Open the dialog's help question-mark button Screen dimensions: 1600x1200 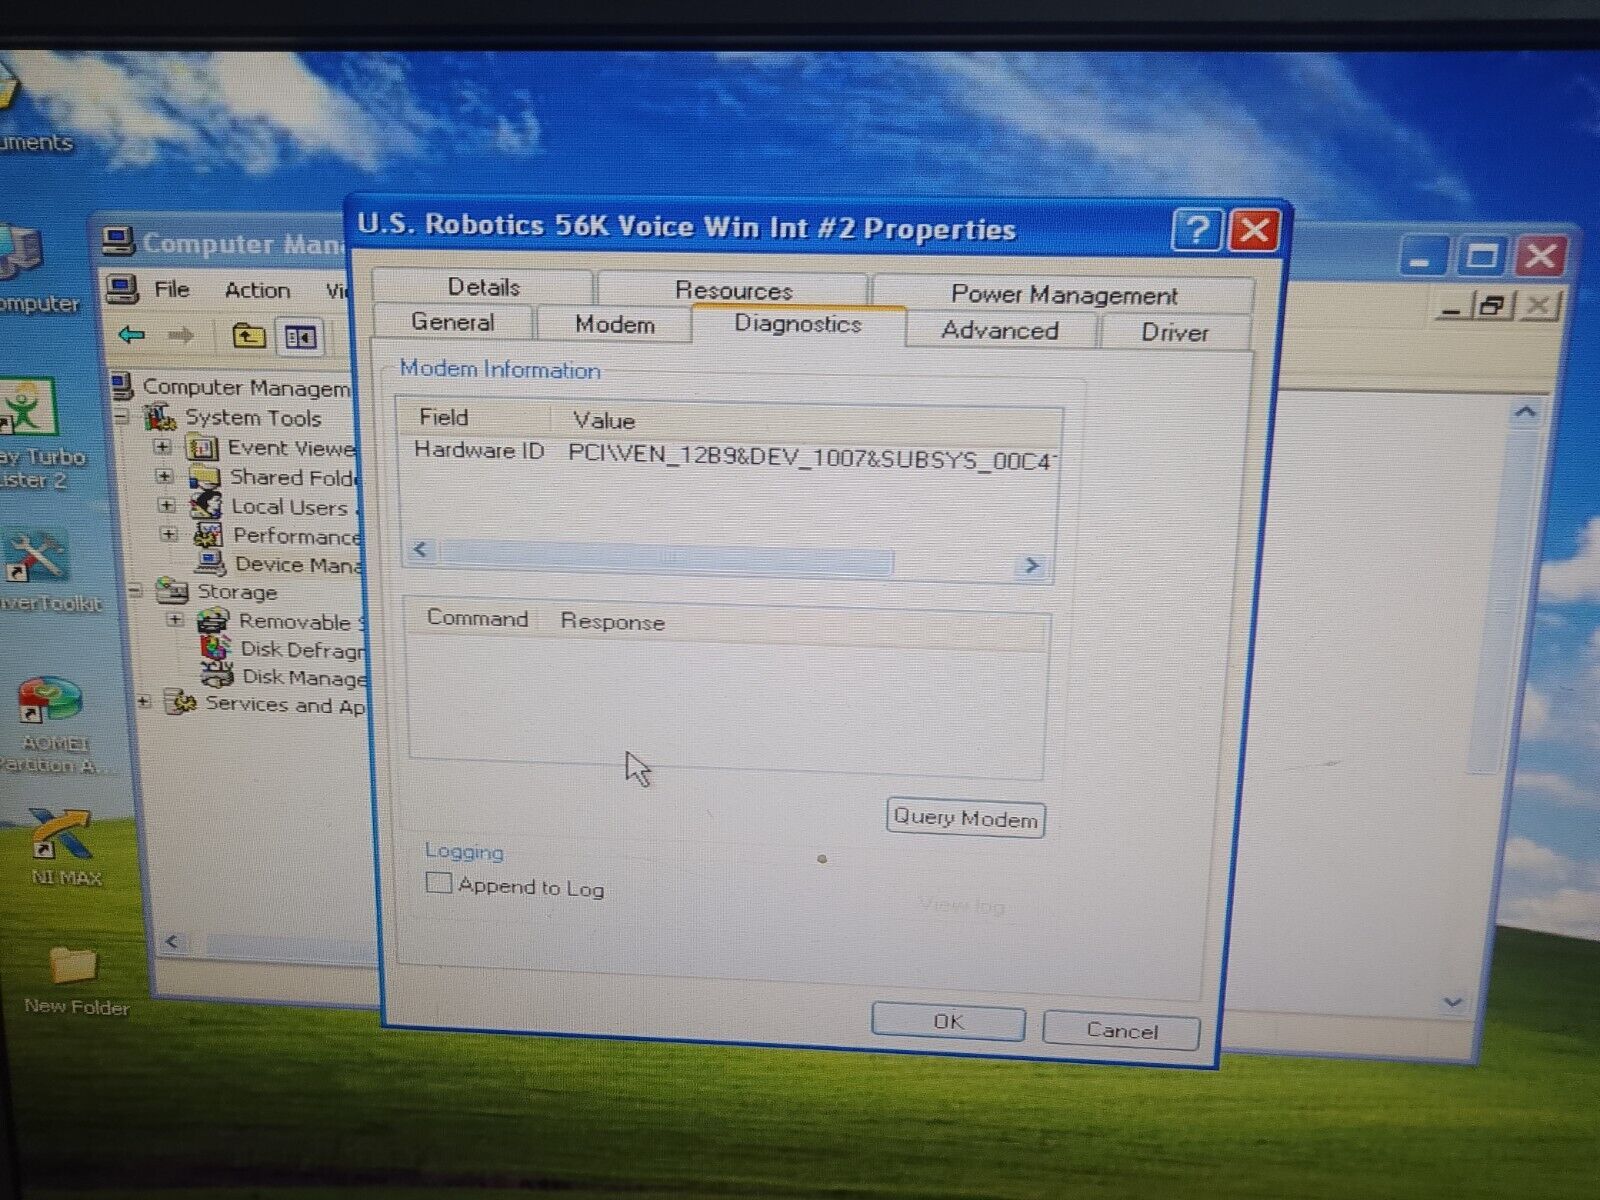pos(1196,231)
